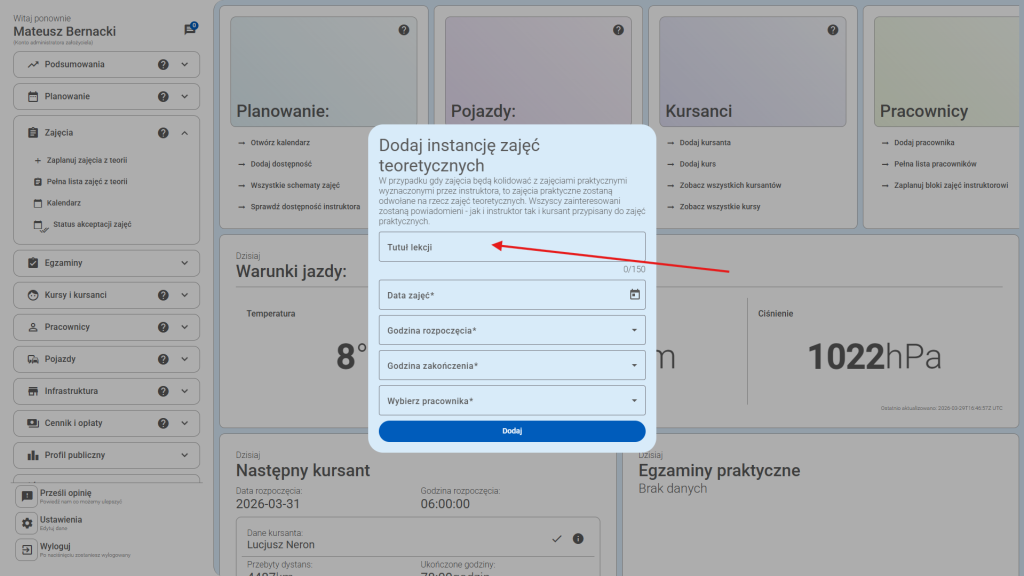1024x576 pixels.
Task: Click the Tytuł lekcji input field
Action: [x=511, y=247]
